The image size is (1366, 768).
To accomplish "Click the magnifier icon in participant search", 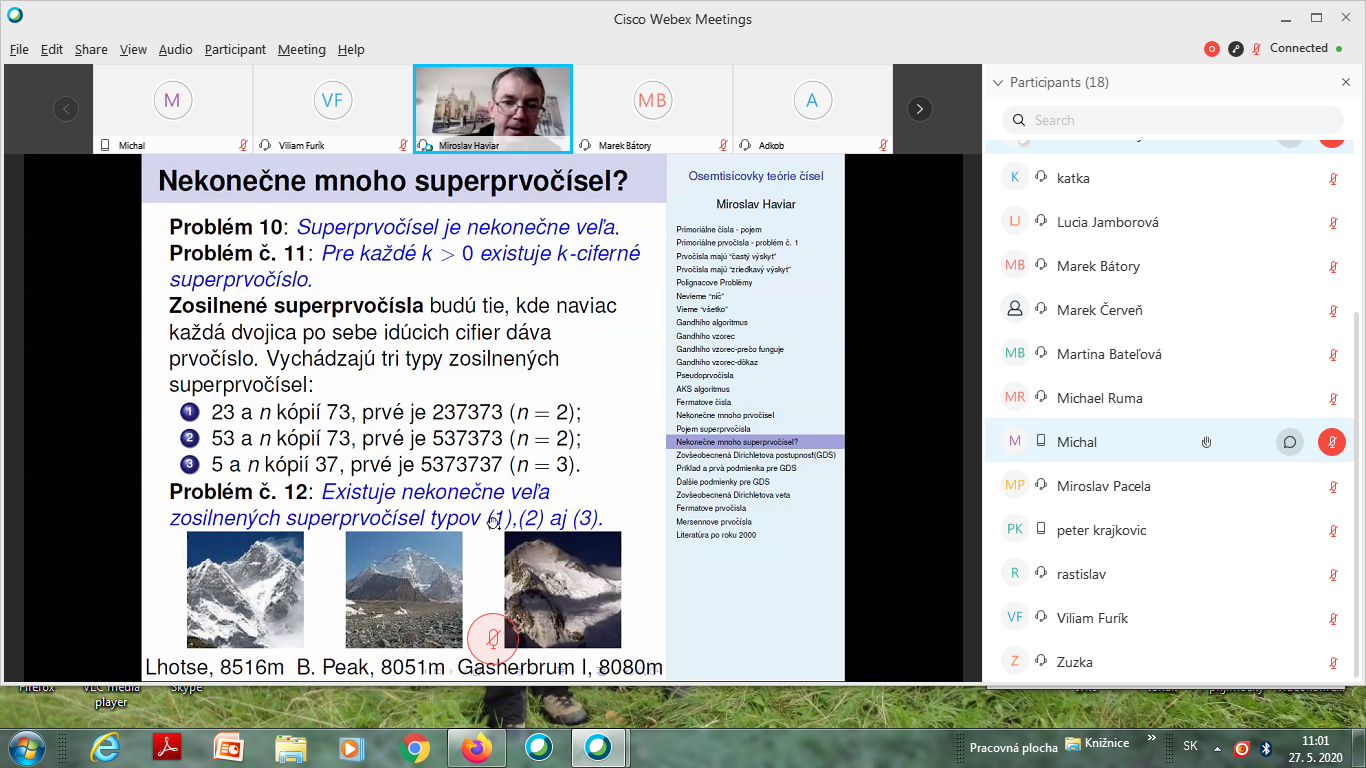I will tap(1019, 120).
